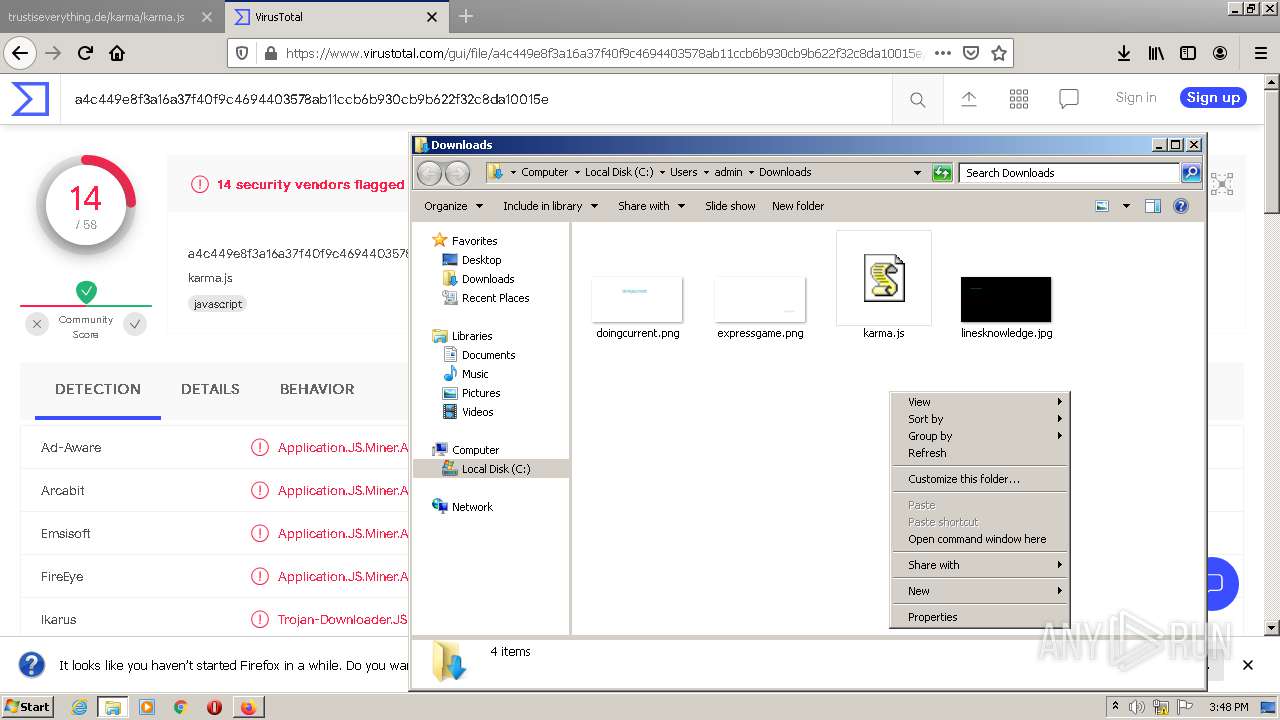Click the VirusTotal search magnifier icon
1280x720 pixels.
pyautogui.click(x=917, y=99)
